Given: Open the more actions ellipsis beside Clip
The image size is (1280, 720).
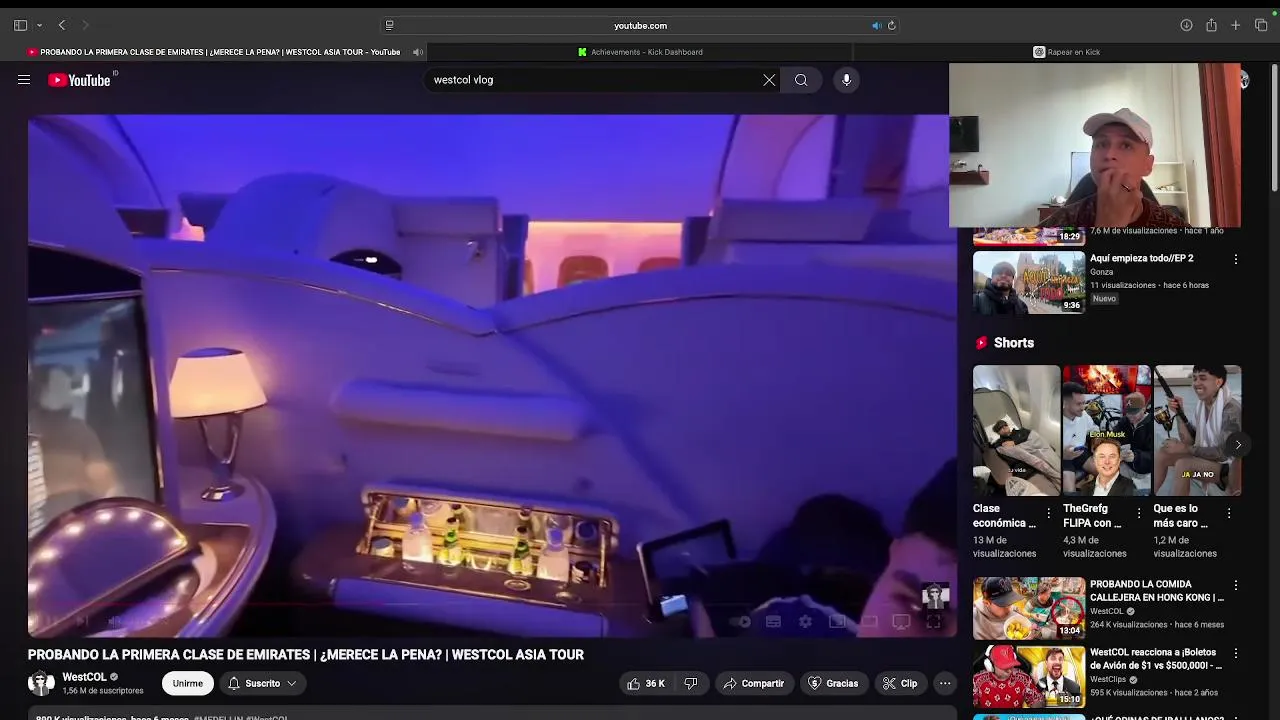Looking at the screenshot, I should tap(945, 683).
